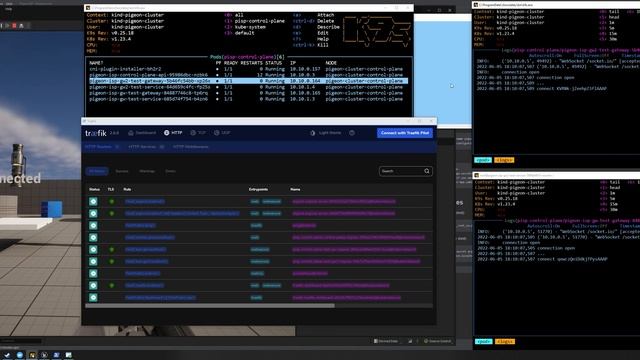640x360 pixels.
Task: Click status icon of second router row
Action: point(93,213)
